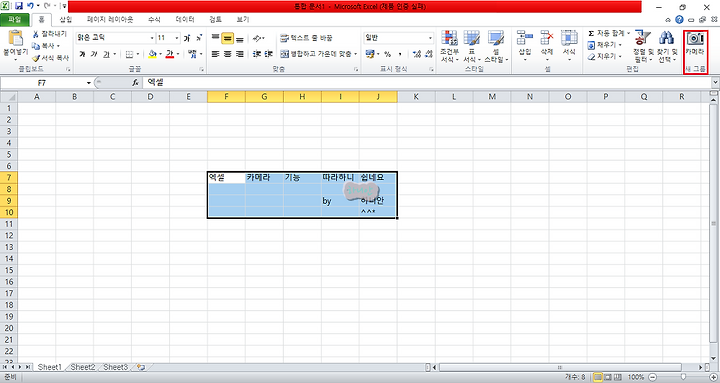Click the Insert cells (삽입) icon
Image resolution: width=720 pixels, height=383 pixels.
tap(524, 38)
